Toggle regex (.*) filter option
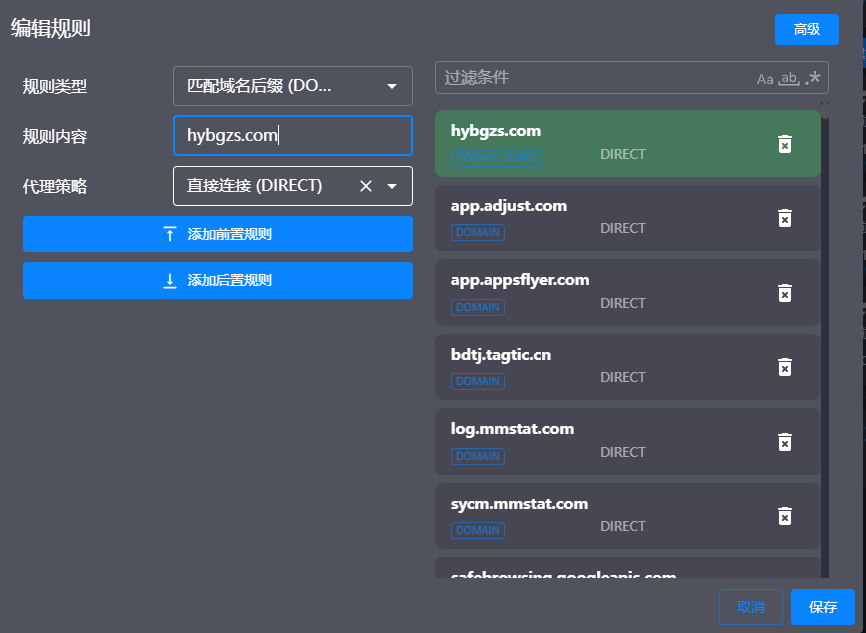Viewport: 866px width, 633px height. 813,78
